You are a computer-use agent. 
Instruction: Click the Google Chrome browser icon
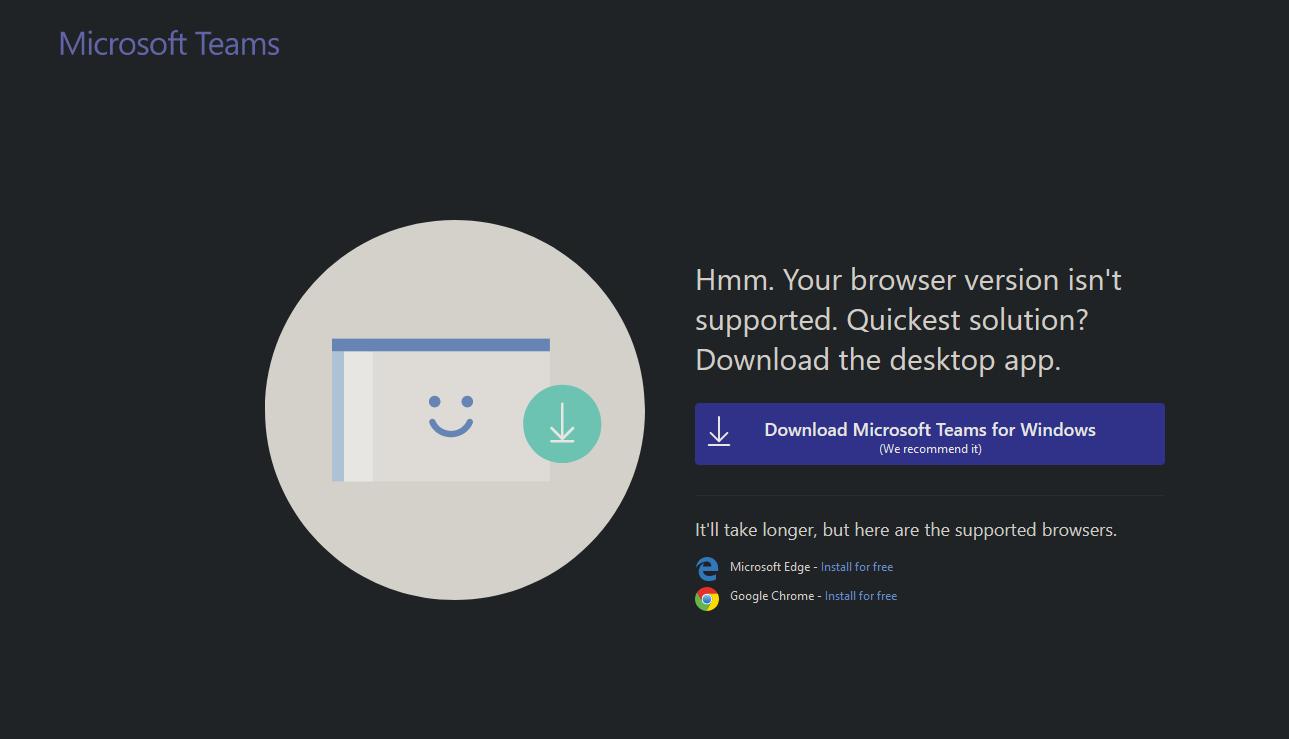point(706,598)
